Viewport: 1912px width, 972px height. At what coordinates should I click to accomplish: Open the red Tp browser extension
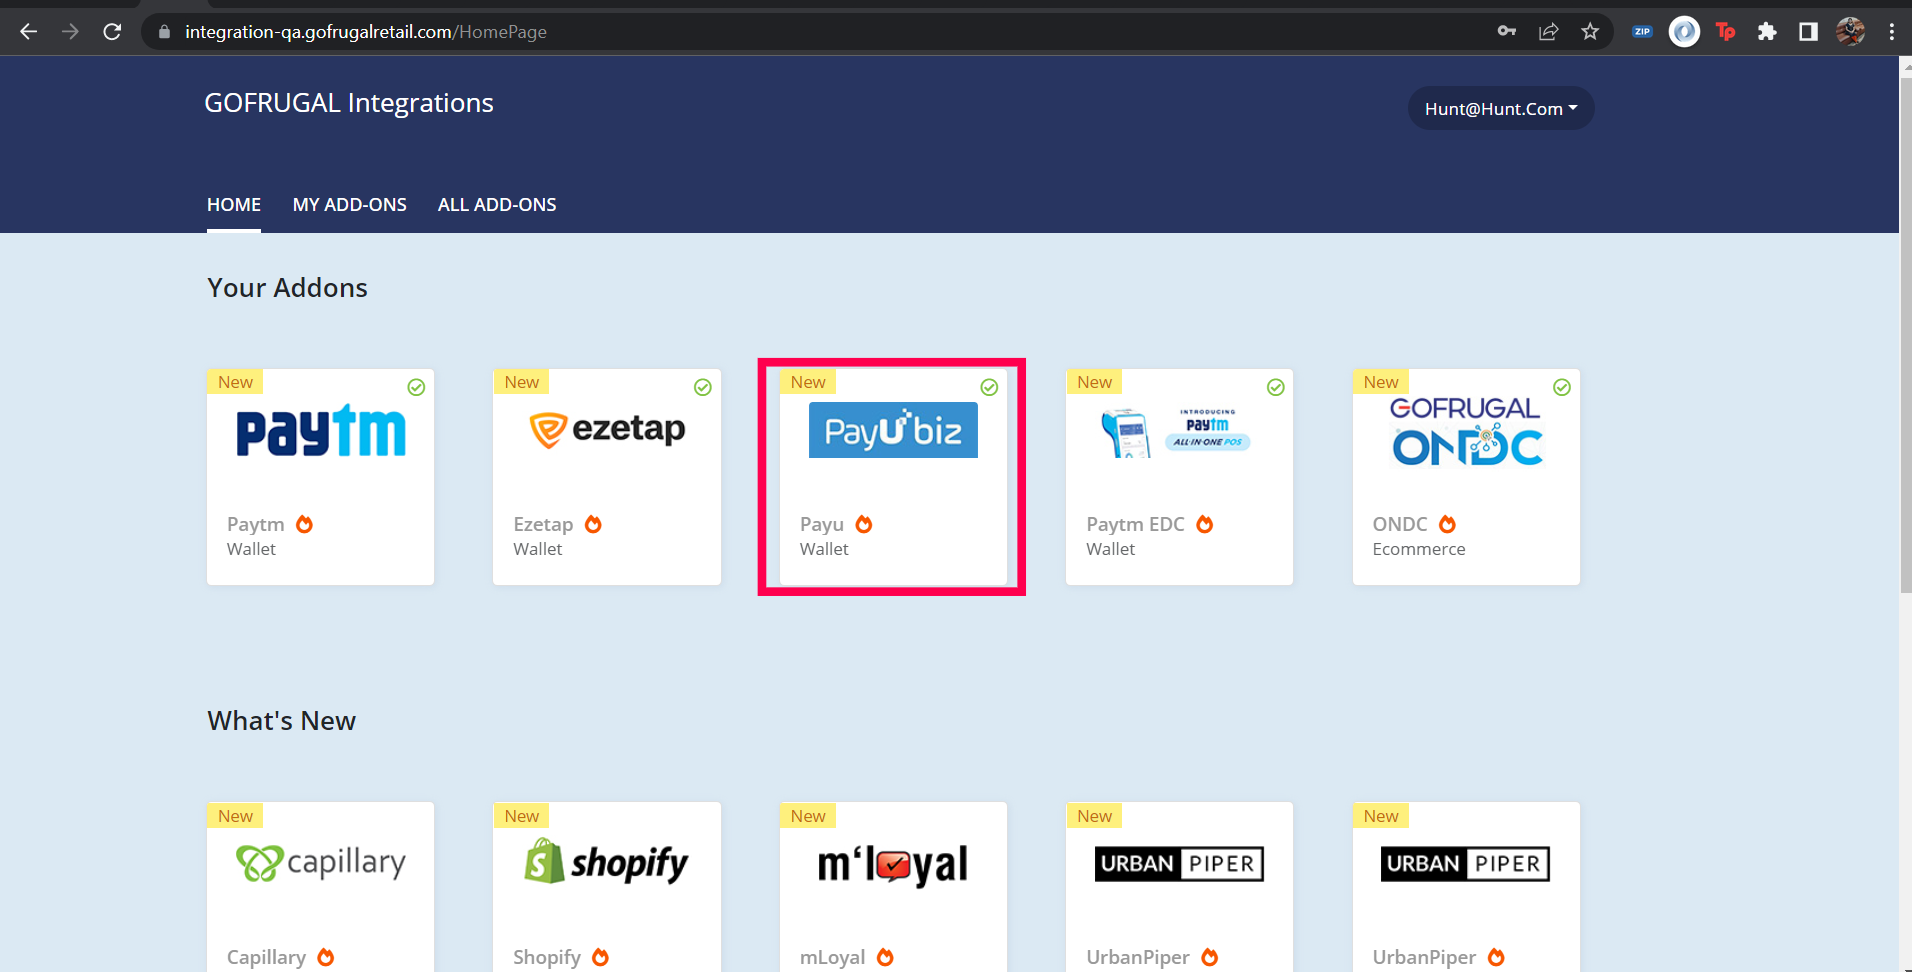1725,32
